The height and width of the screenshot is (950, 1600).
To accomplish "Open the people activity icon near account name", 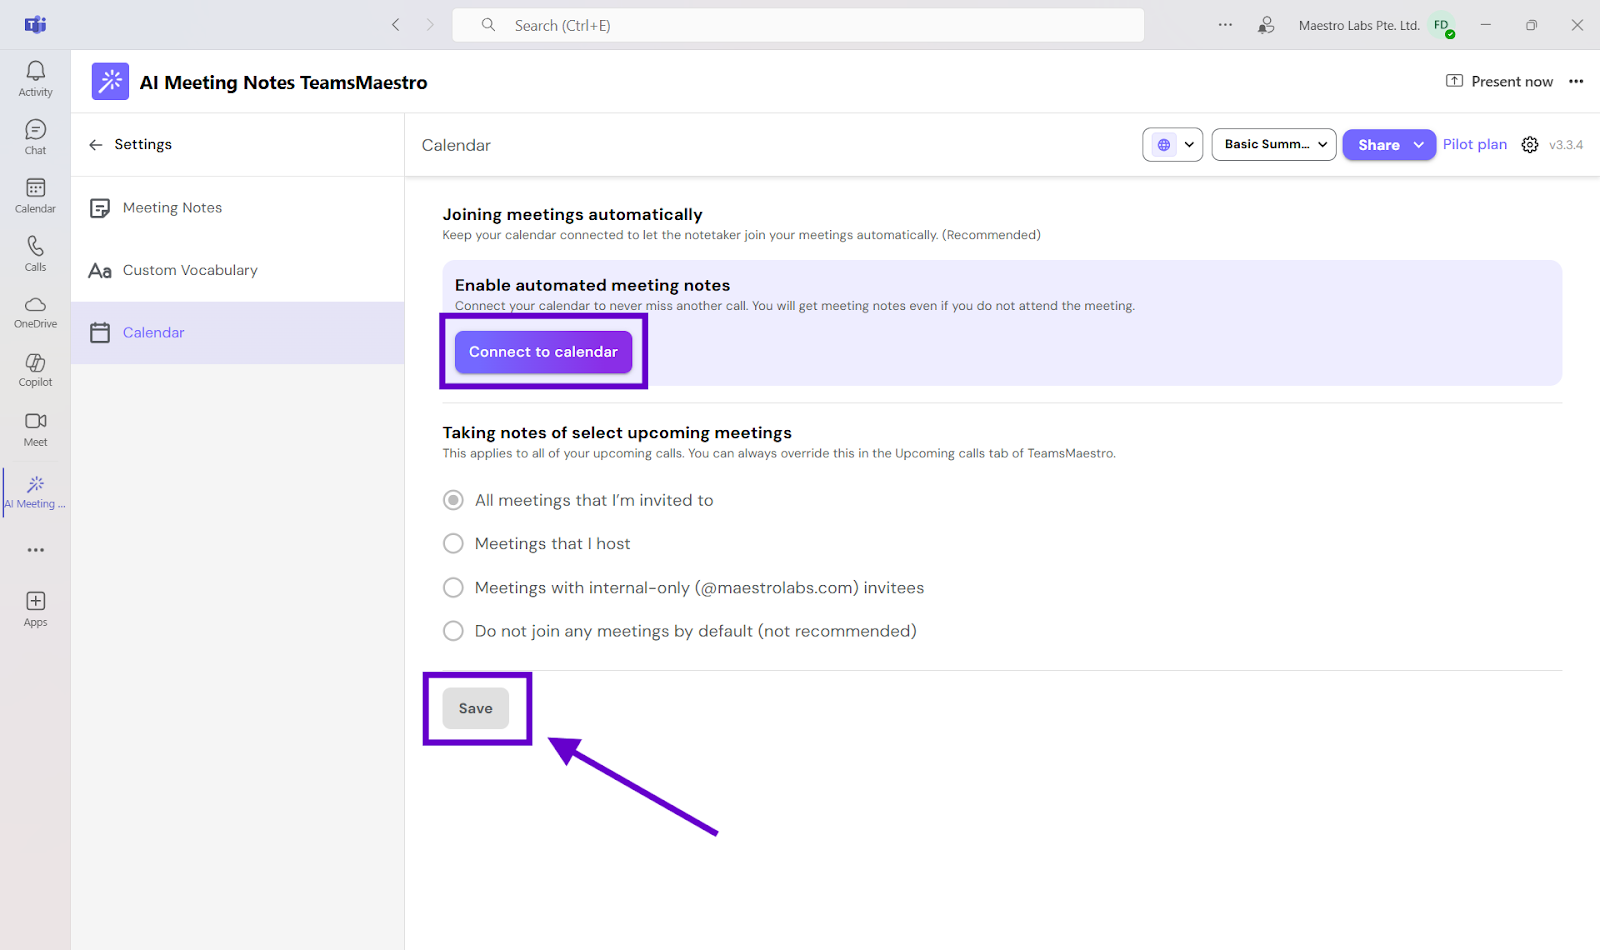I will (1266, 25).
